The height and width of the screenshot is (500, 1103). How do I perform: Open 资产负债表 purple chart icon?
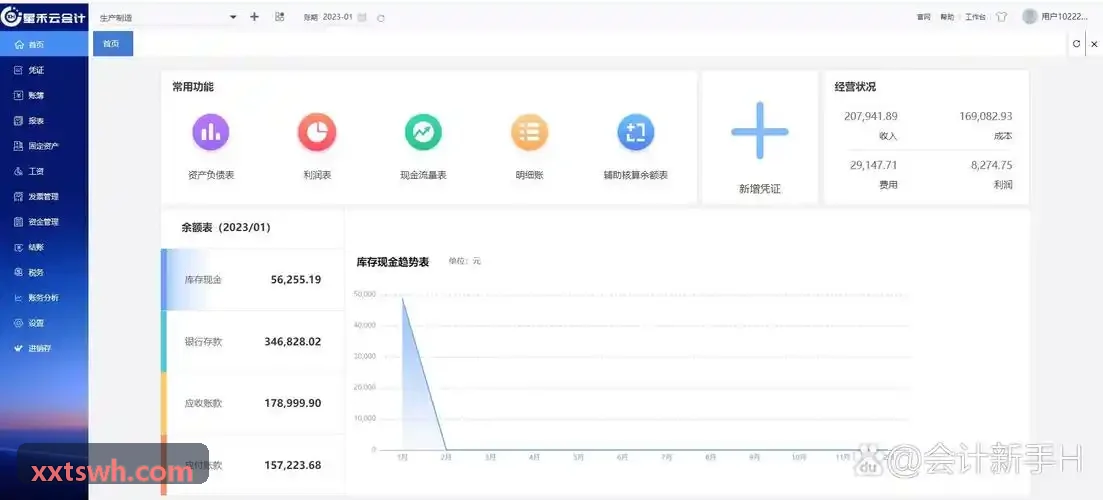211,132
